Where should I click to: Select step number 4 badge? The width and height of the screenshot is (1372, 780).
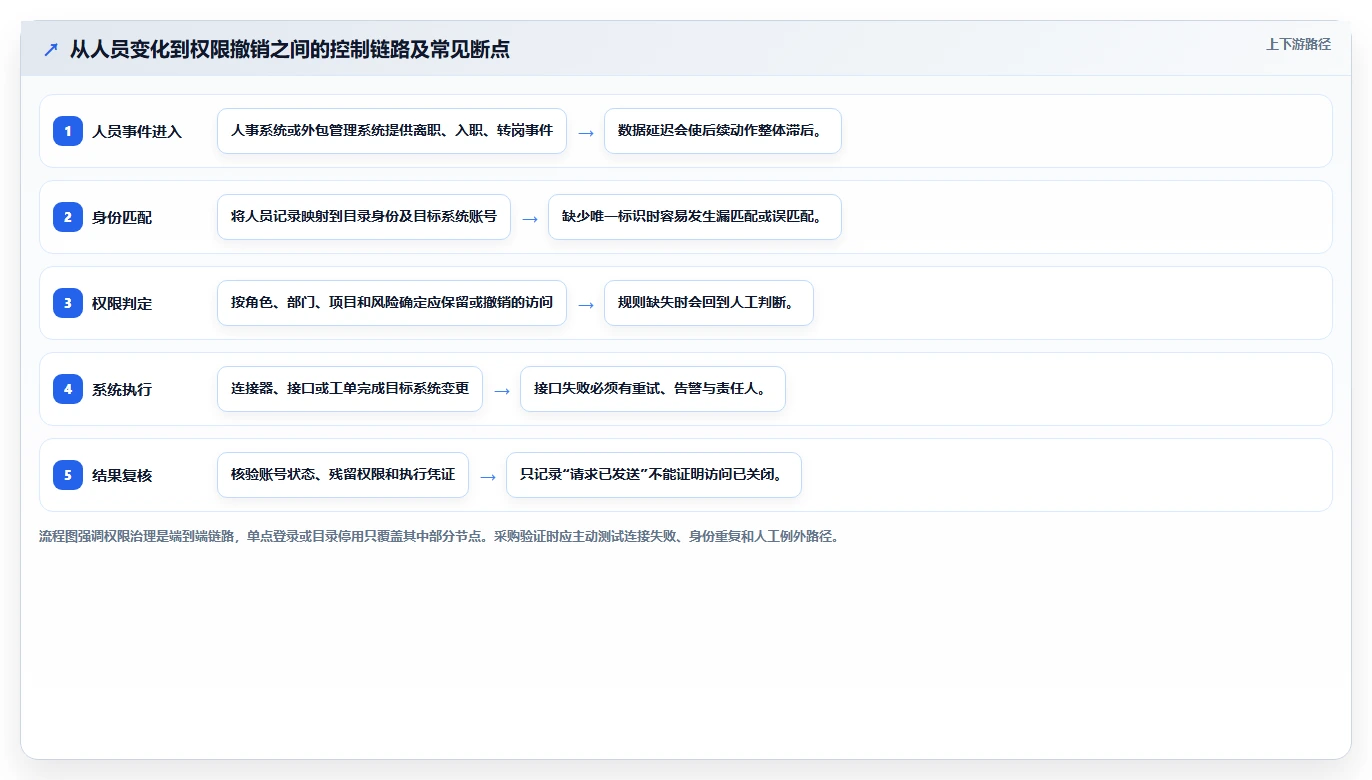68,389
